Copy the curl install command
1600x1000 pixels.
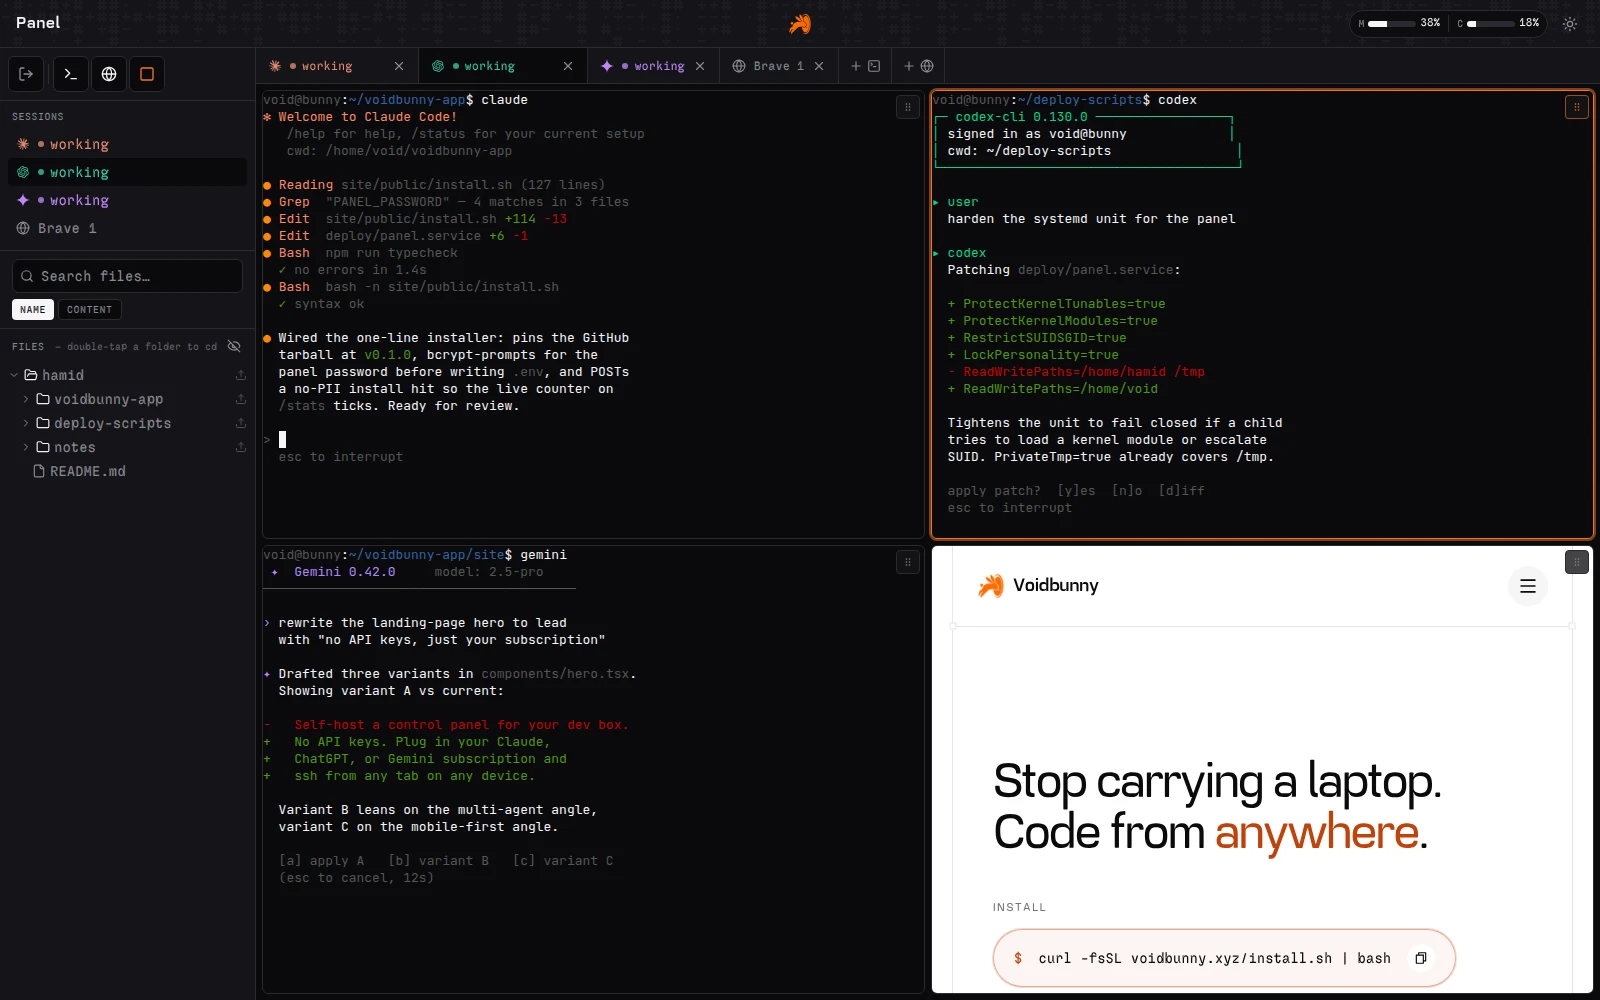[x=1420, y=958]
